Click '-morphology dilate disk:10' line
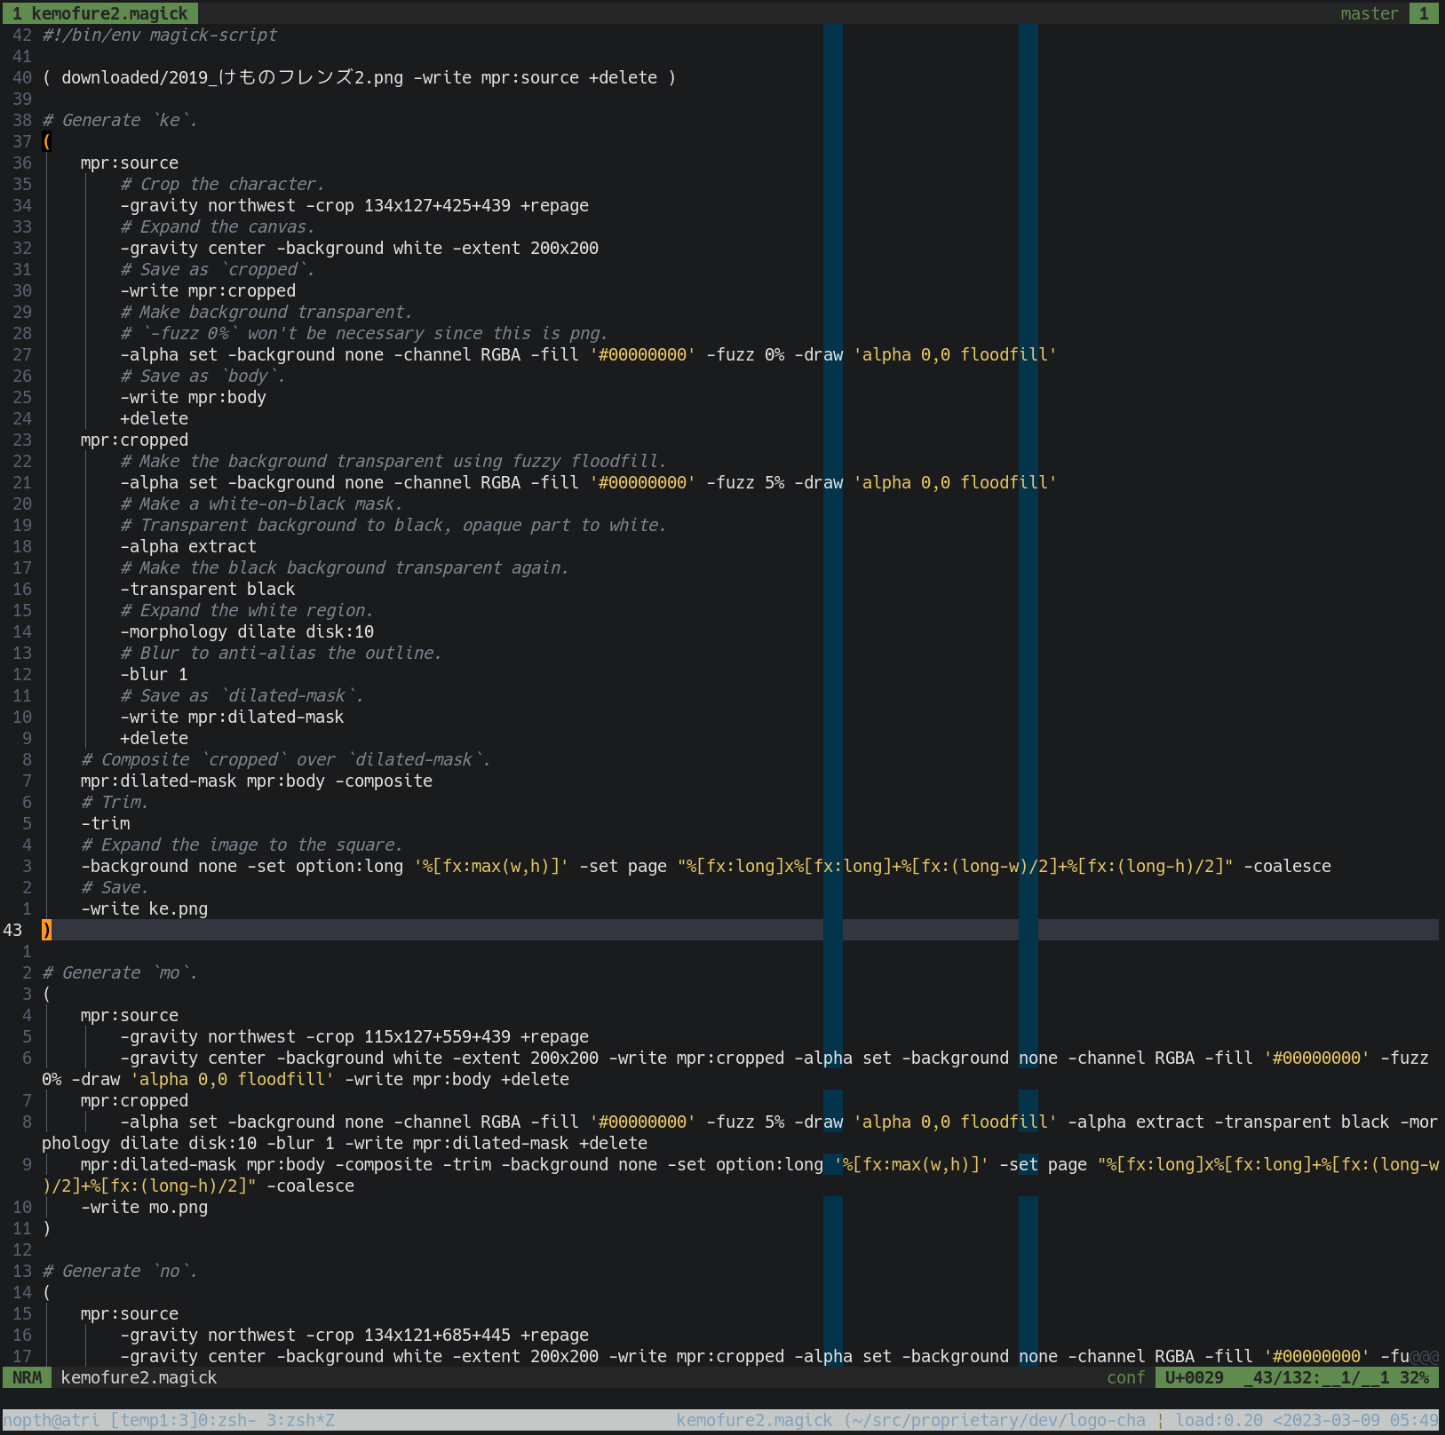 click(247, 632)
